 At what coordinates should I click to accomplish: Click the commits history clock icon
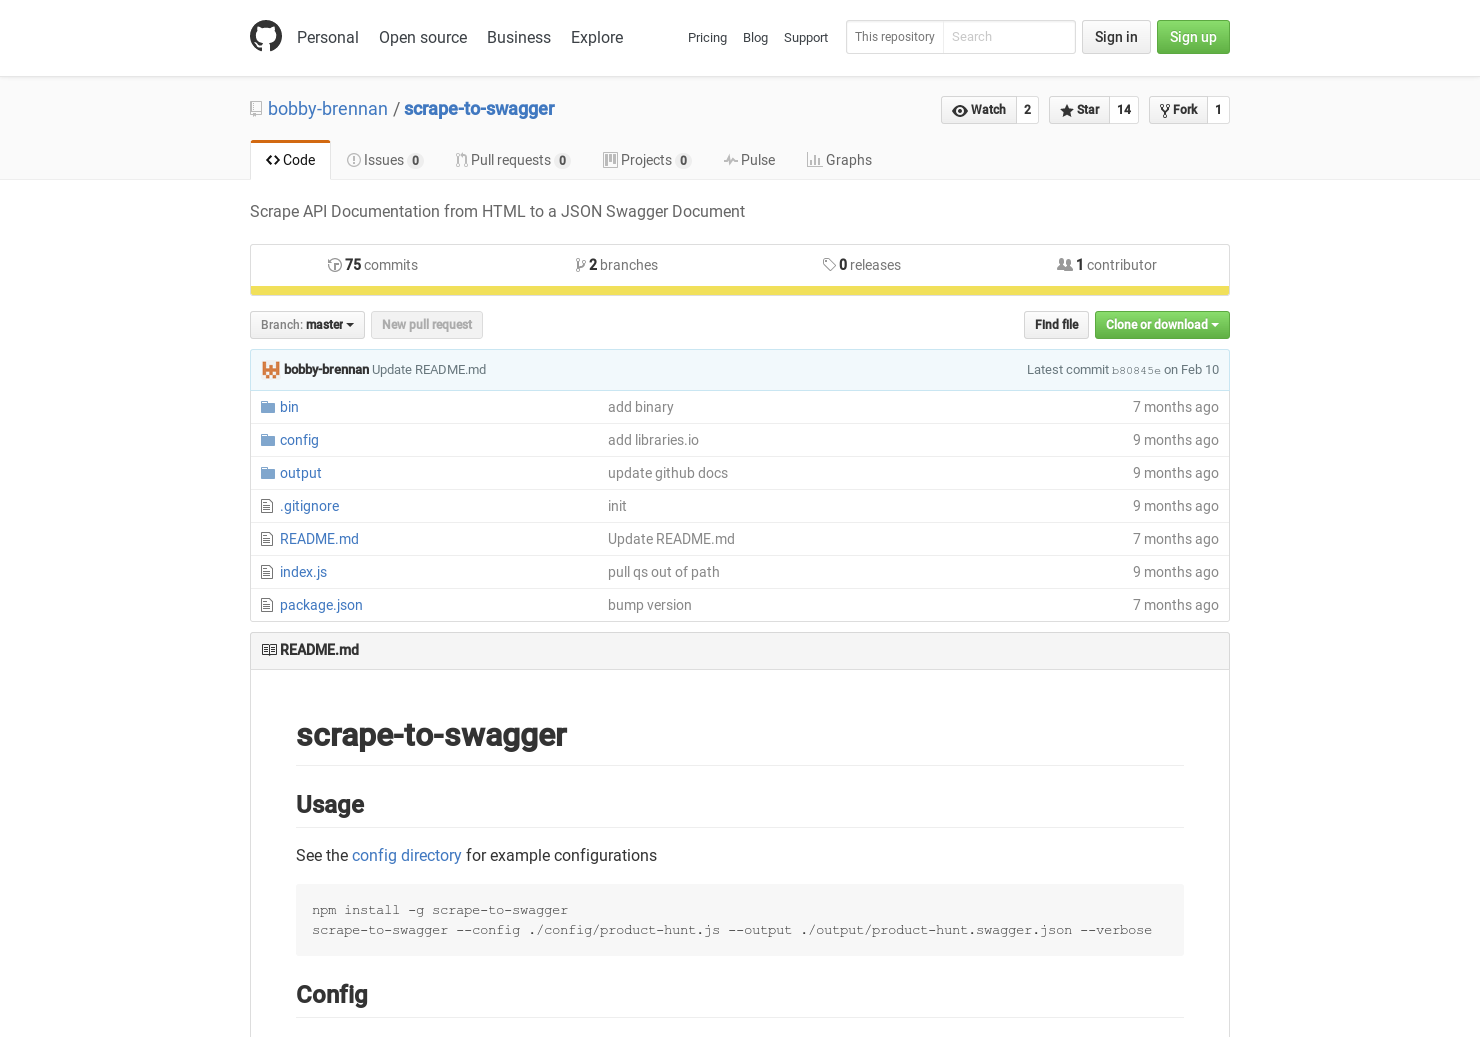pyautogui.click(x=335, y=265)
